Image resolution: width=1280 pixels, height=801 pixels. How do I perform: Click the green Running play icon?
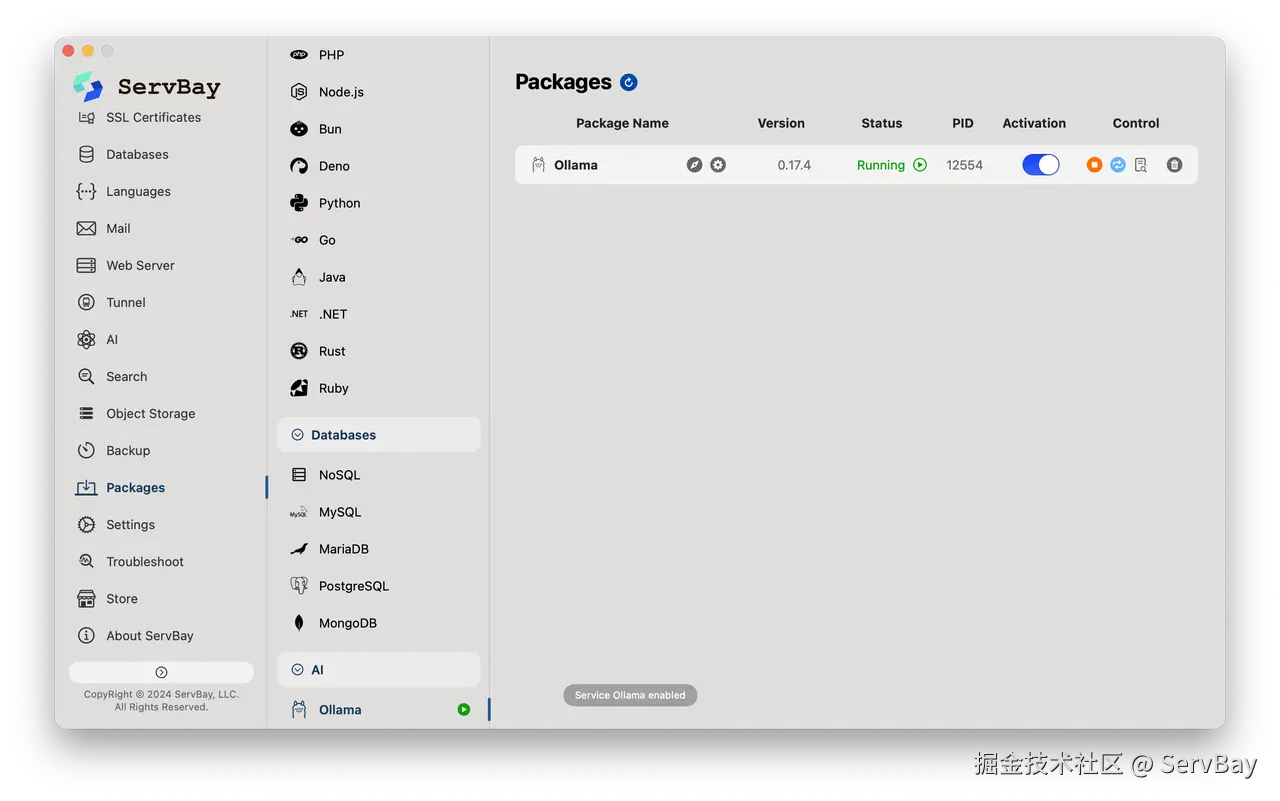[920, 165]
